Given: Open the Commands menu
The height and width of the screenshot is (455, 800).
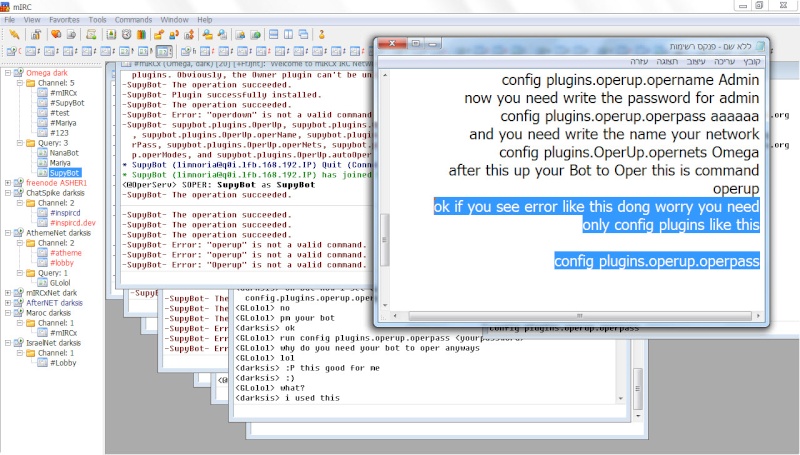Looking at the screenshot, I should pyautogui.click(x=133, y=20).
